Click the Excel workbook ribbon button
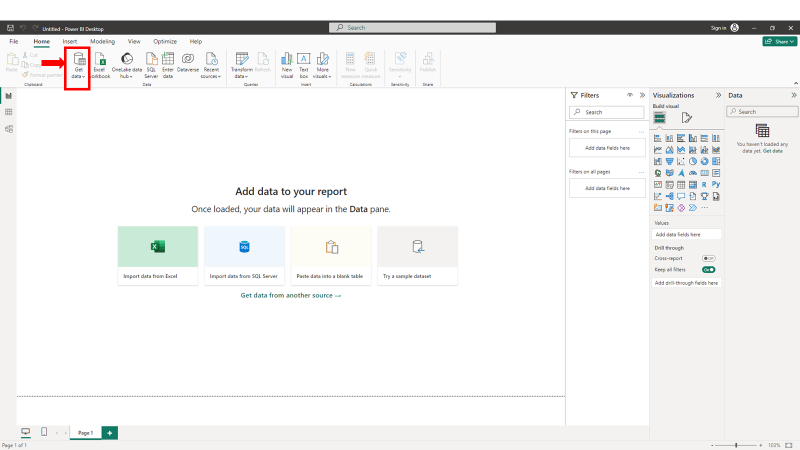This screenshot has width=800, height=450. [100, 65]
